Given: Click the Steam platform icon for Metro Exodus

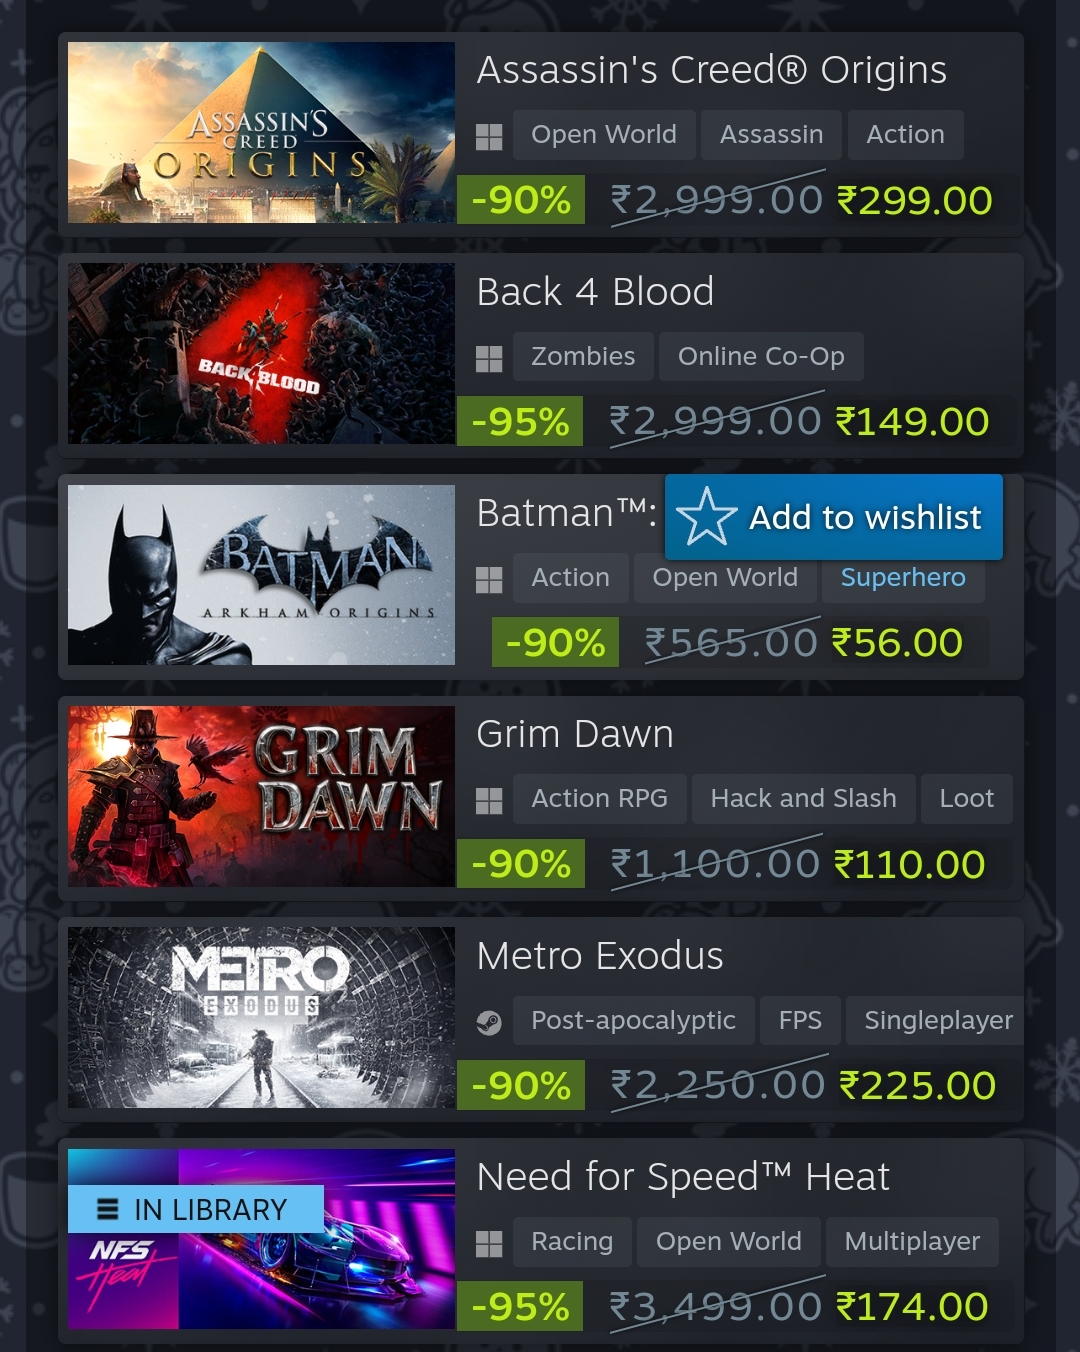Looking at the screenshot, I should click(x=489, y=1022).
